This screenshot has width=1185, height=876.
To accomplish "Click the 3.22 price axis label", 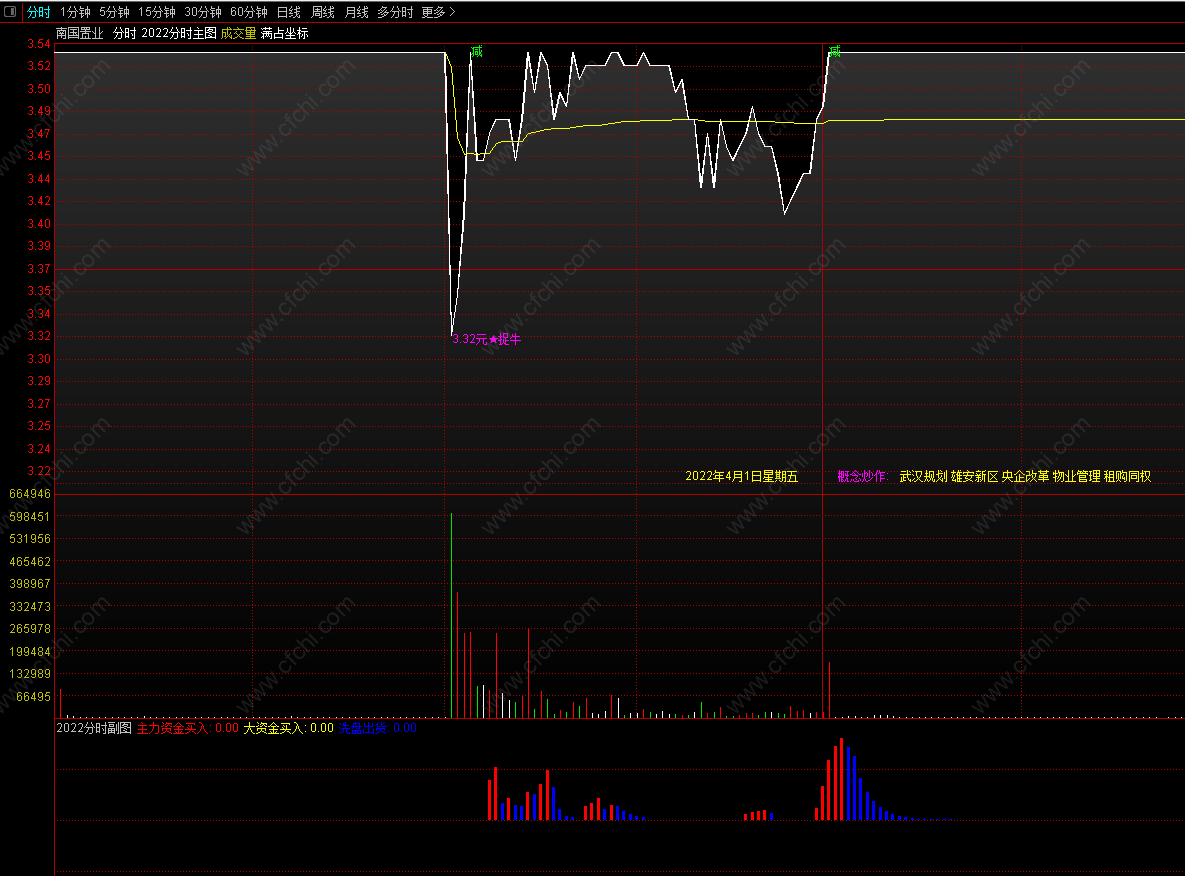I will pyautogui.click(x=39, y=471).
